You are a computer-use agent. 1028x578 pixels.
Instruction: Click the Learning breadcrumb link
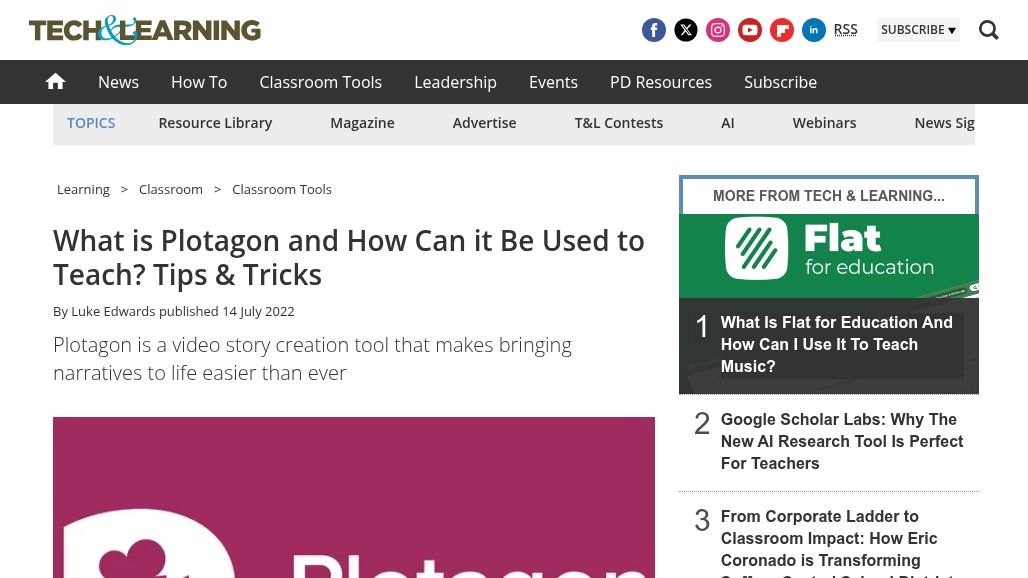(83, 189)
